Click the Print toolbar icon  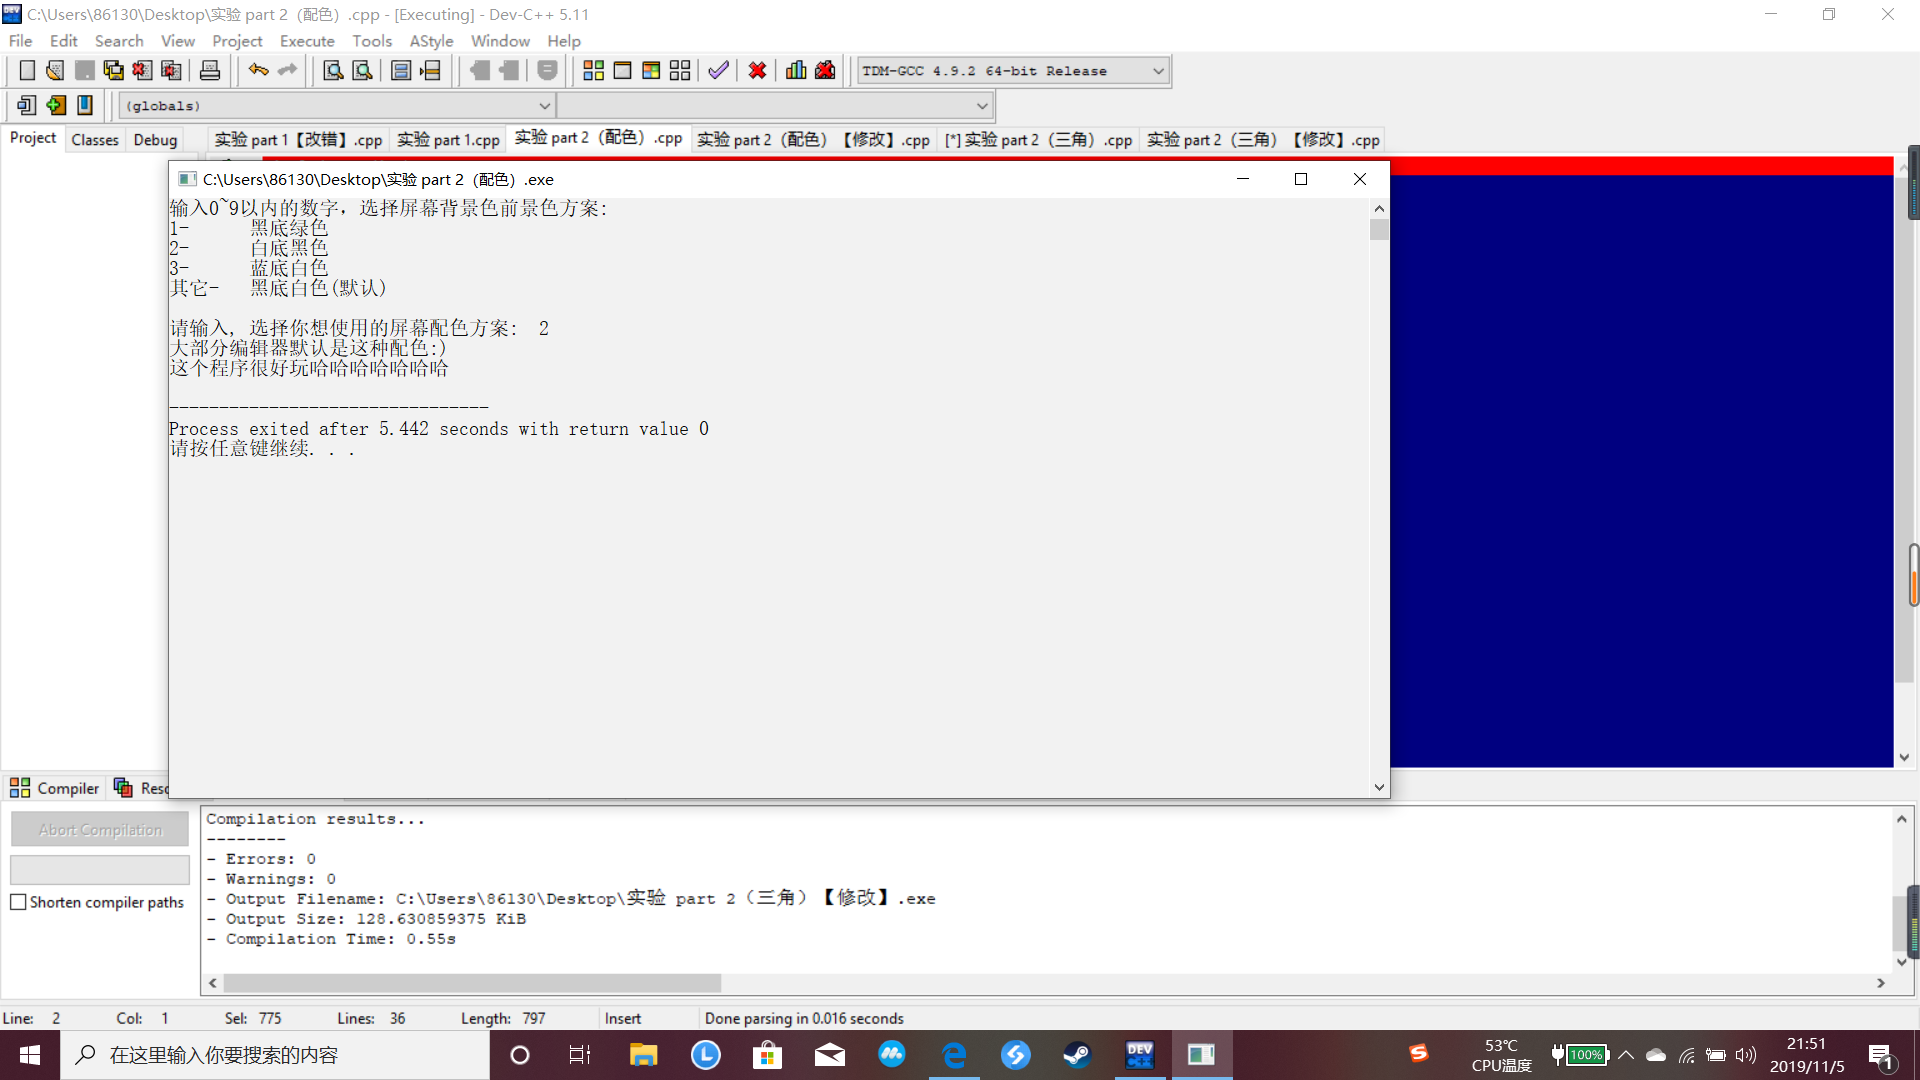210,70
